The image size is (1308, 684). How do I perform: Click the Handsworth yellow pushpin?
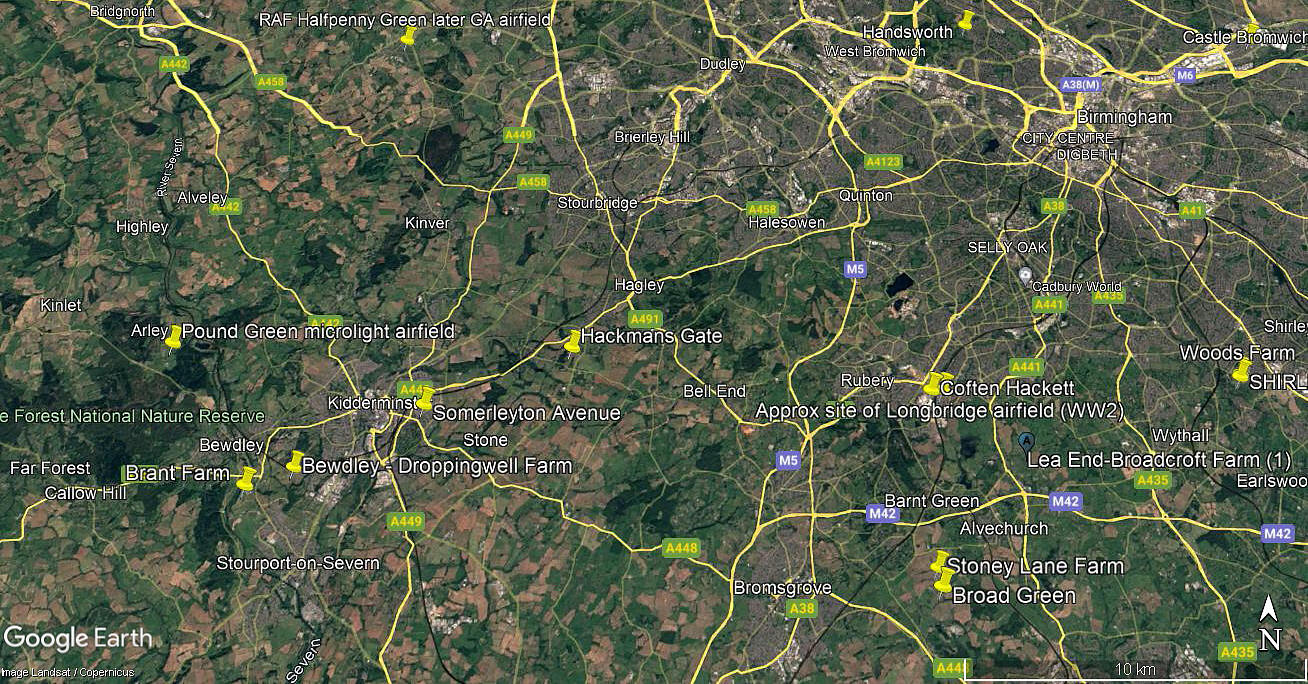tap(966, 21)
